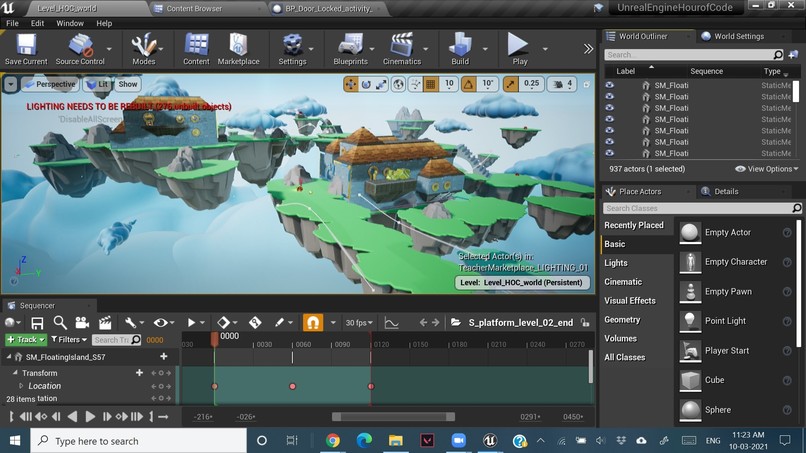This screenshot has width=806, height=453.
Task: Open the Marketplace toolbar icon
Action: pos(238,49)
